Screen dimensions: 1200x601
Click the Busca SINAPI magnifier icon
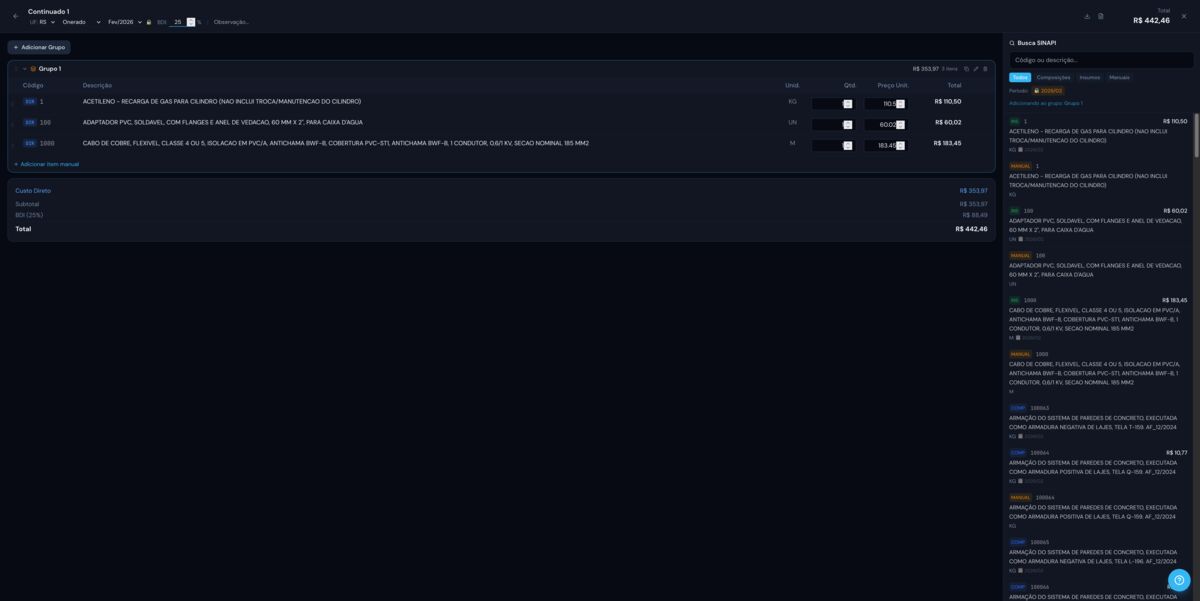tap(1012, 43)
